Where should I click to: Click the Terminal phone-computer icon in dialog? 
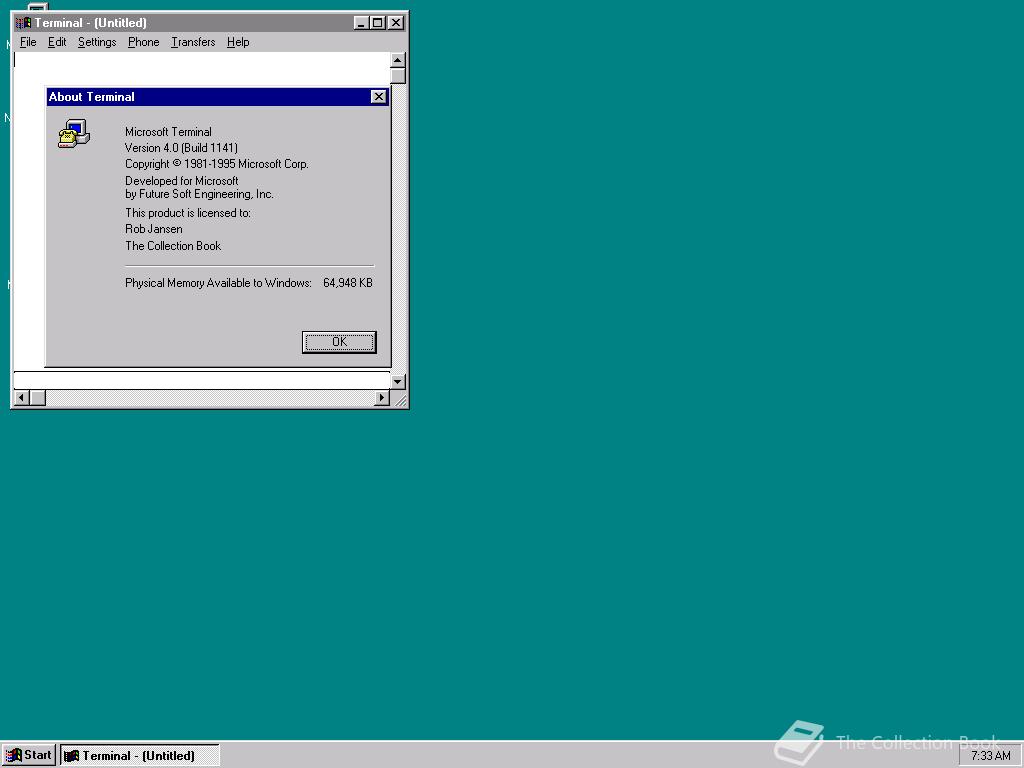point(74,133)
